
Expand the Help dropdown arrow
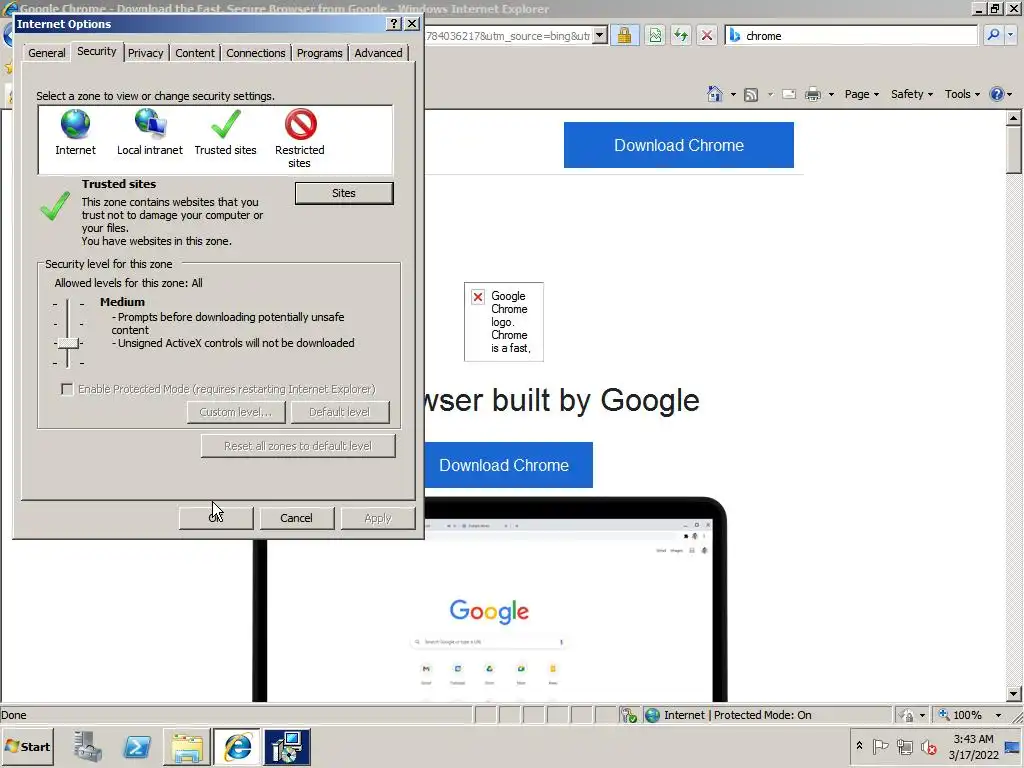coord(1010,95)
